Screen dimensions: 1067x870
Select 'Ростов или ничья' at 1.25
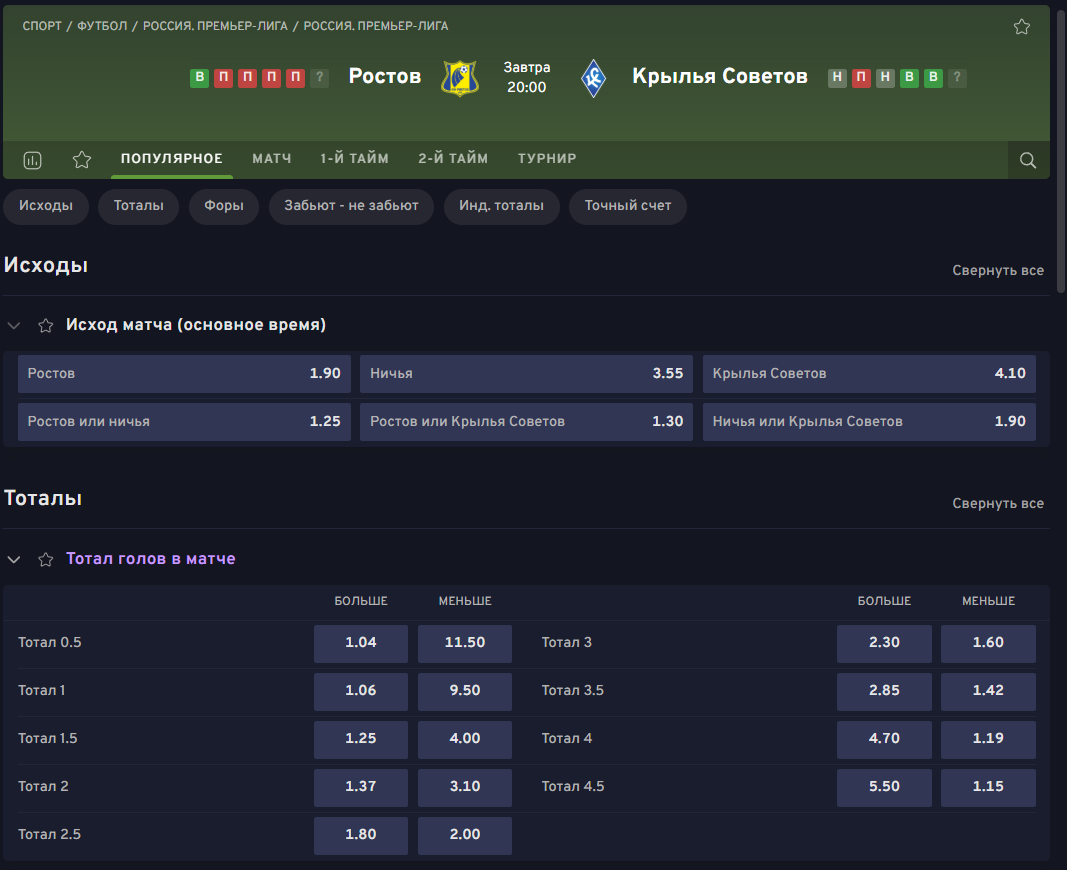(184, 422)
